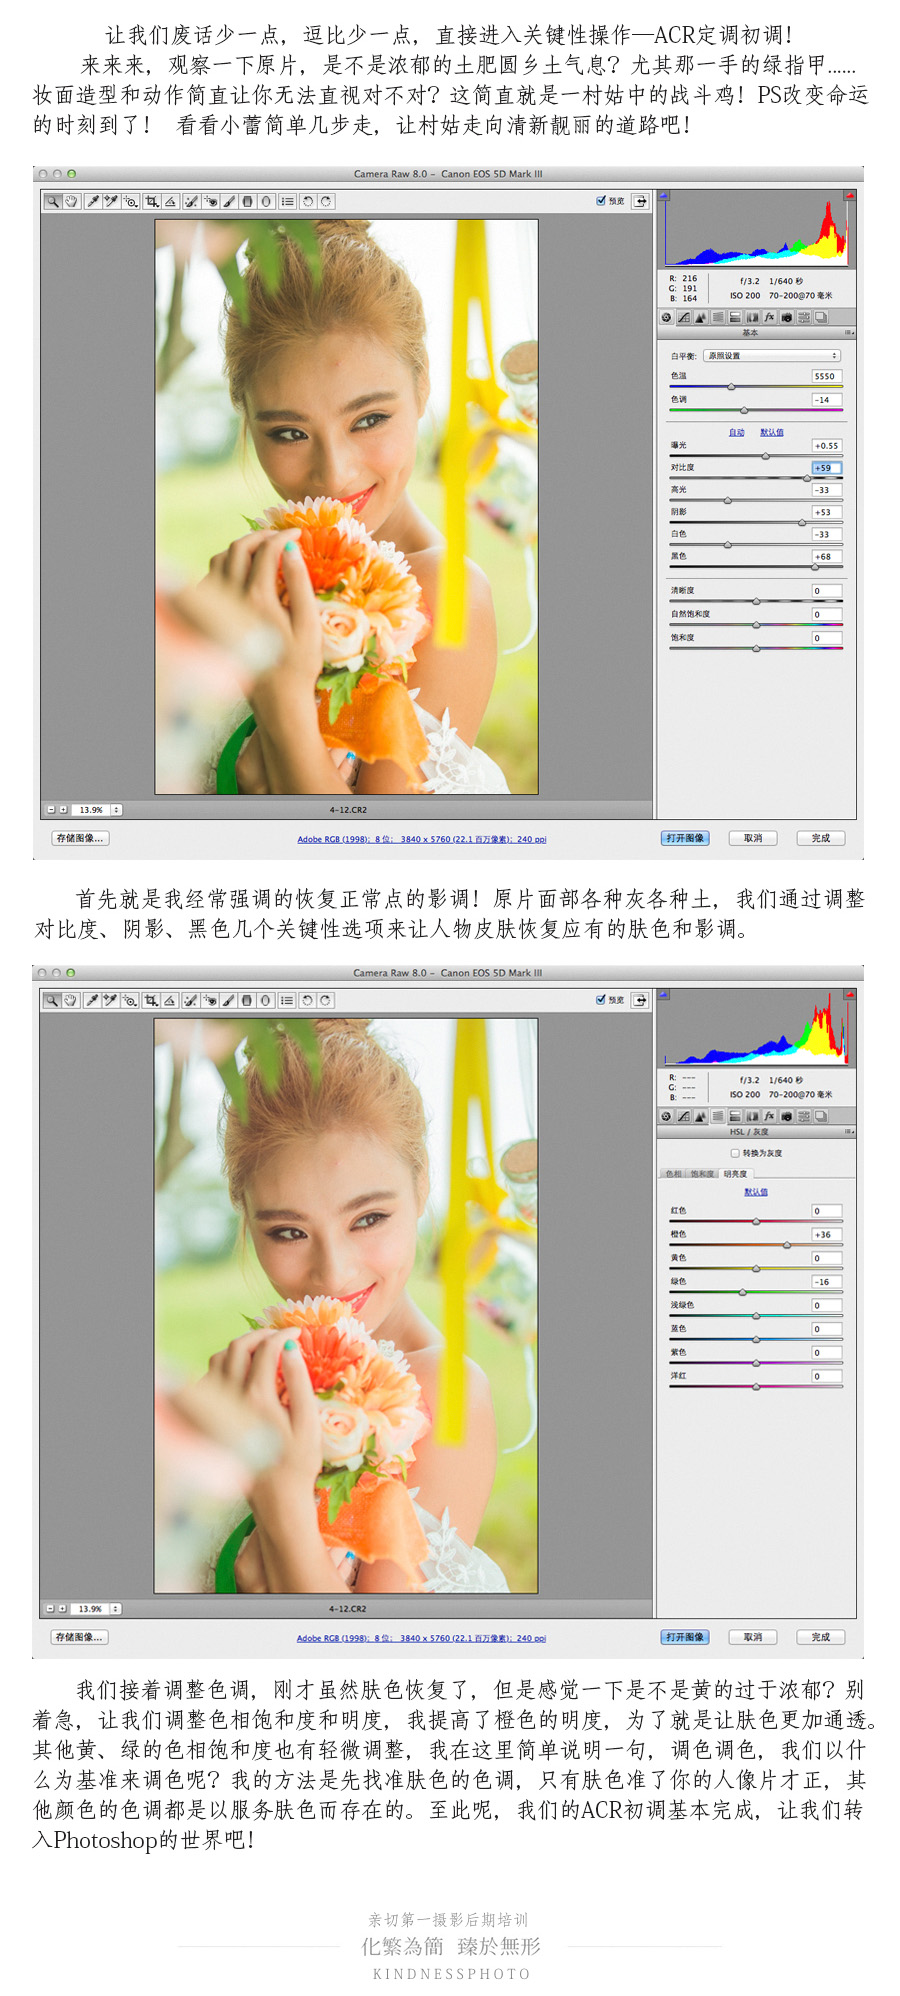Image resolution: width=900 pixels, height=1996 pixels.
Task: Open zoom level dropdown in Basic-panel window
Action: [116, 810]
